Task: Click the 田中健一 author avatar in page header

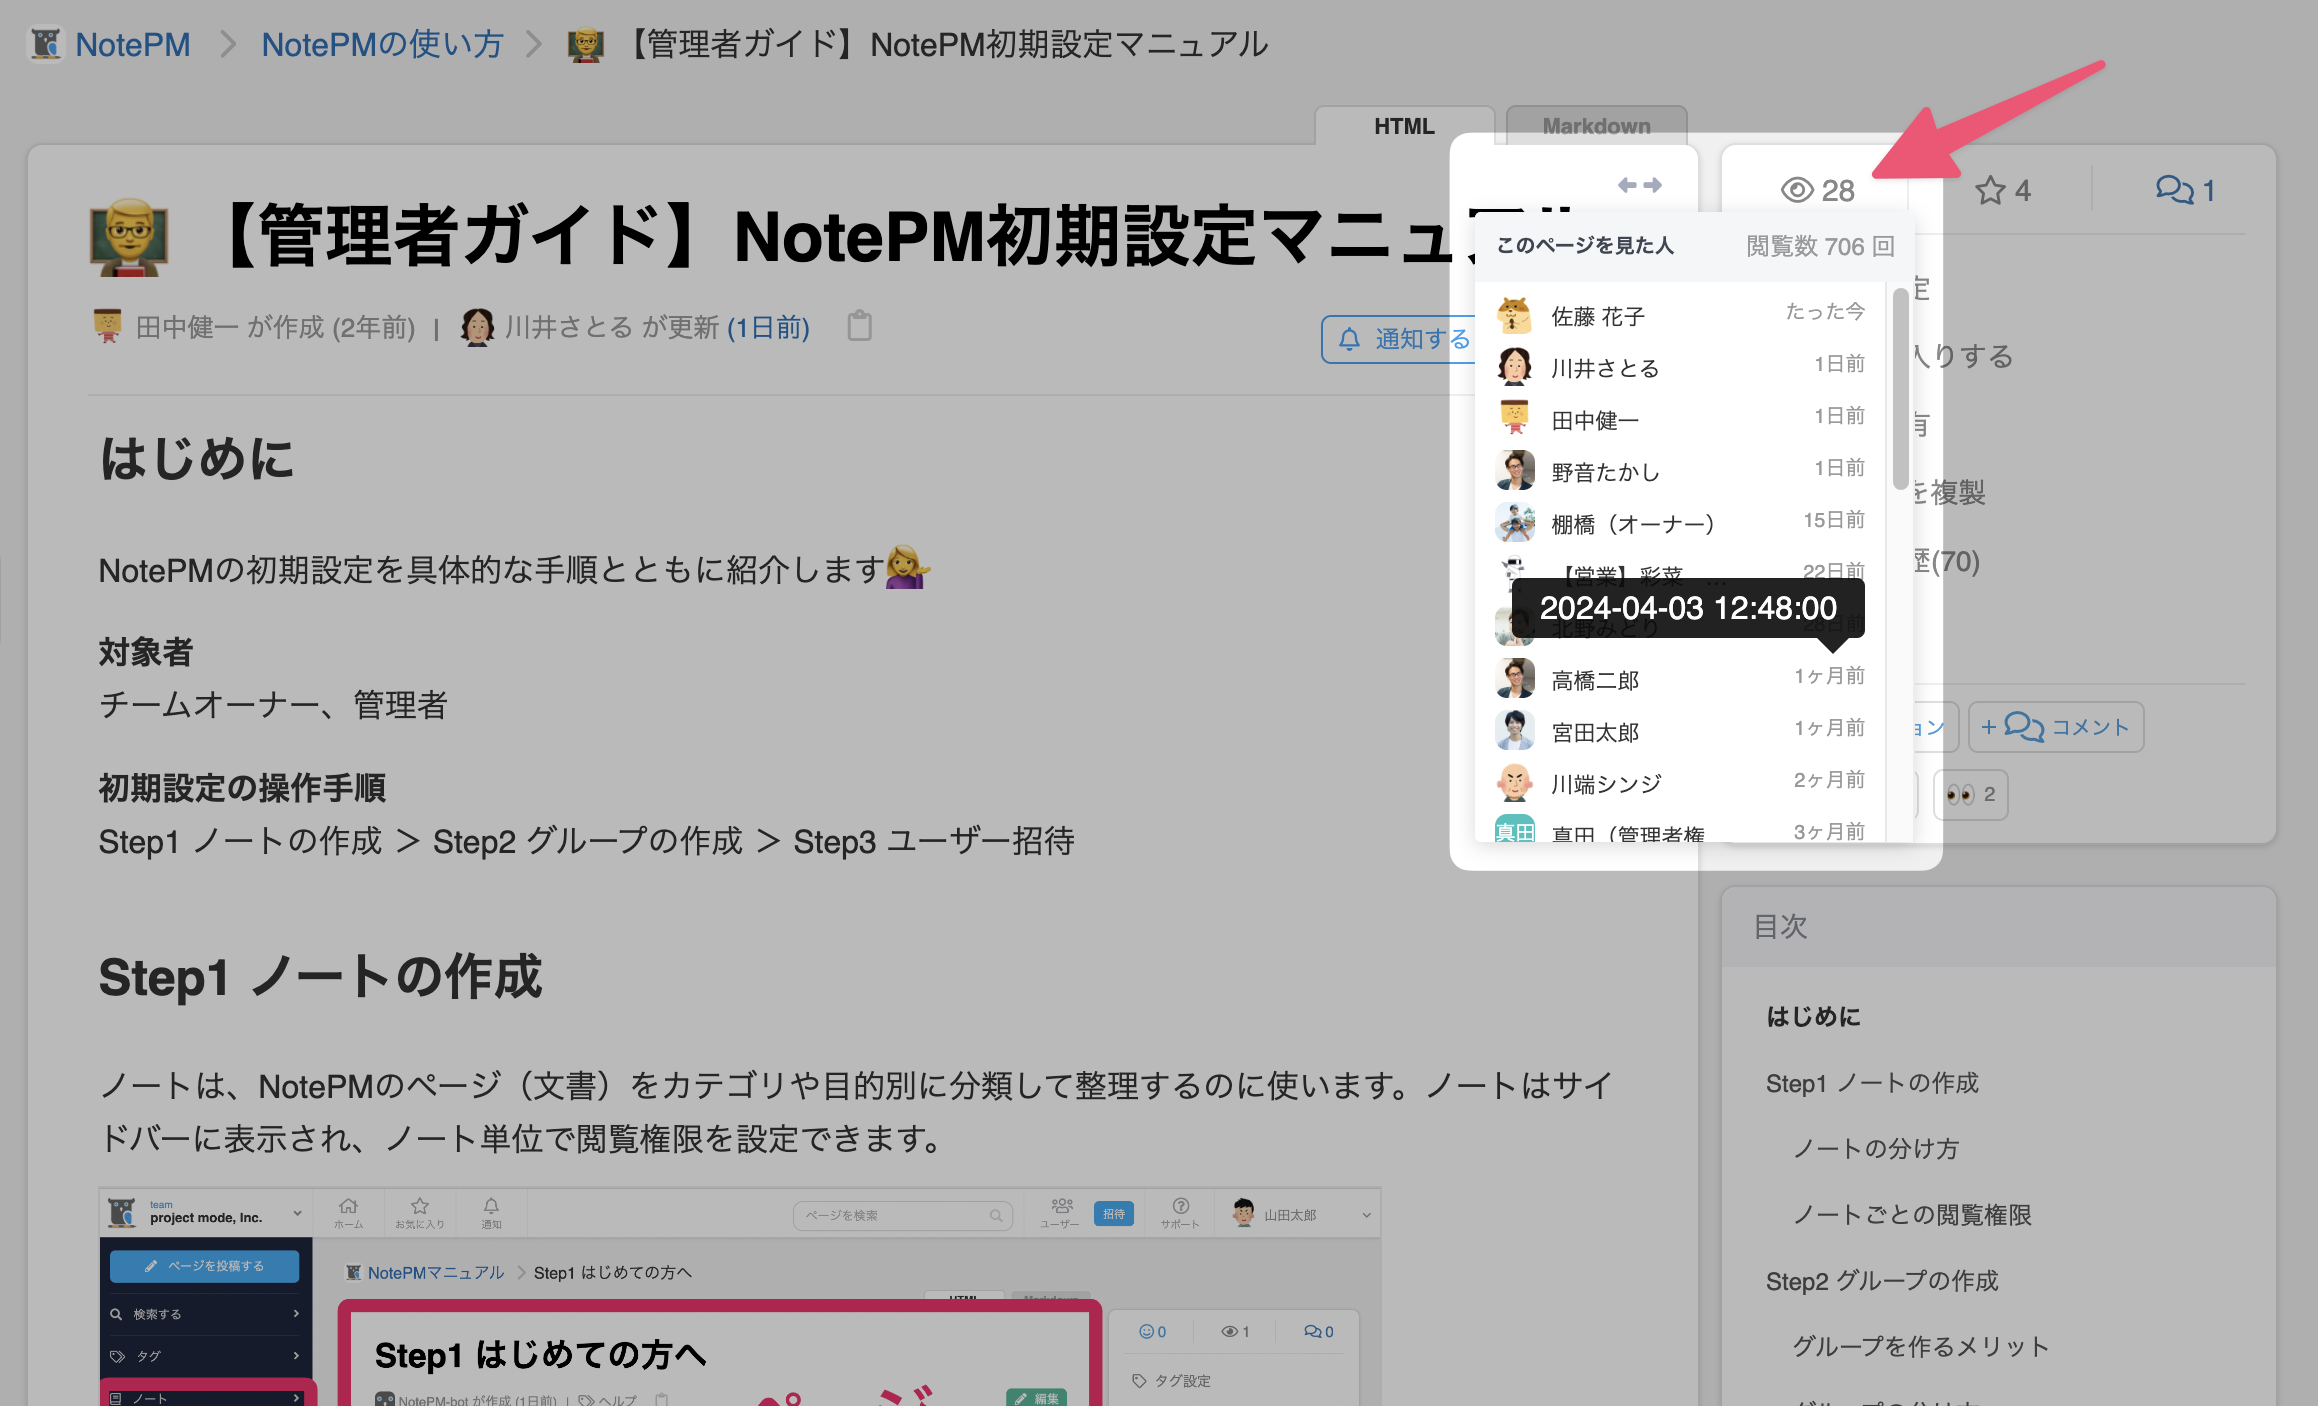Action: click(x=107, y=326)
